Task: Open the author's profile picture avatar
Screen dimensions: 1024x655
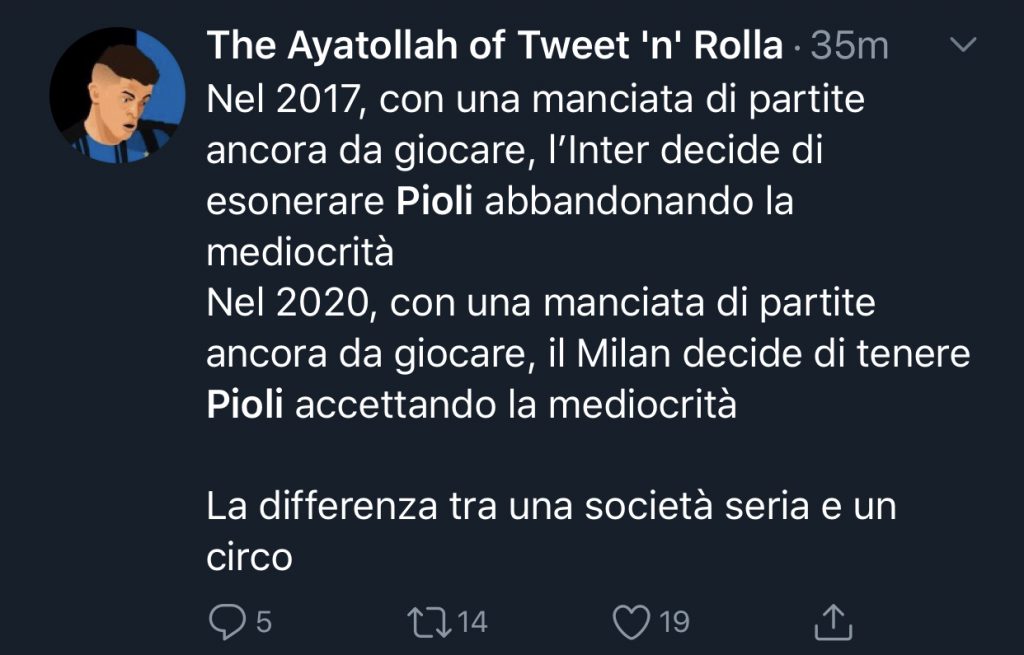Action: pos(117,96)
